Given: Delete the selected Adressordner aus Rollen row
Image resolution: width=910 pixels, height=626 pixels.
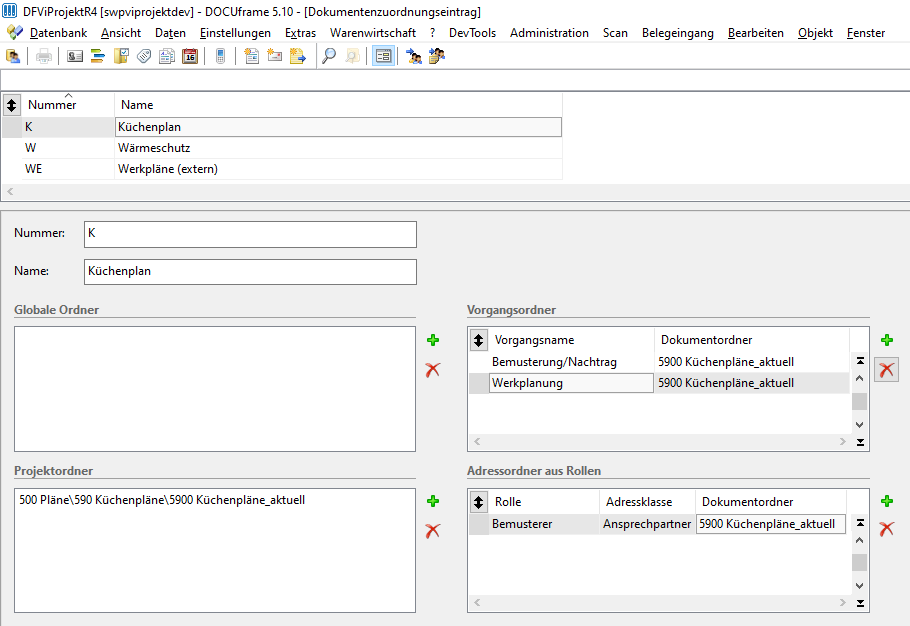Looking at the screenshot, I should [x=887, y=529].
